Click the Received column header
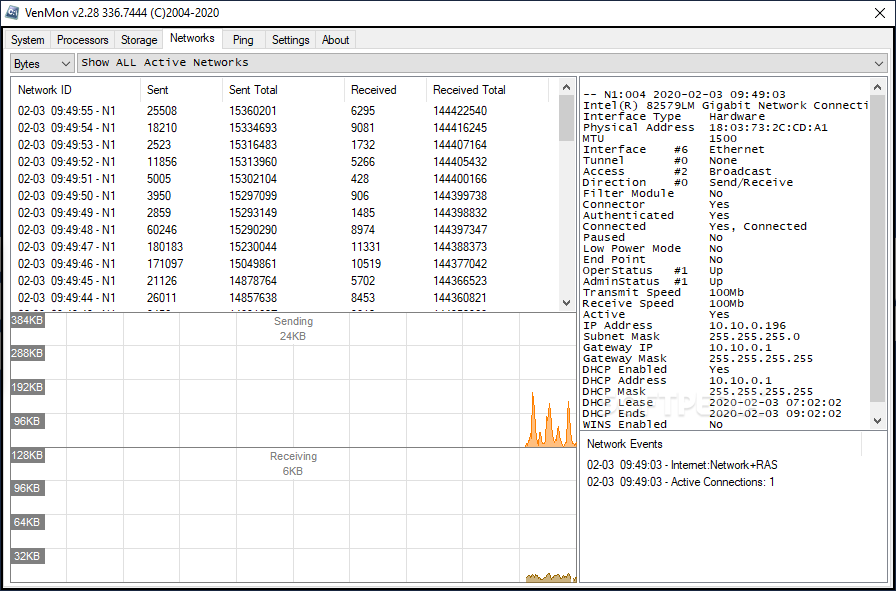The width and height of the screenshot is (896, 591). [x=386, y=90]
